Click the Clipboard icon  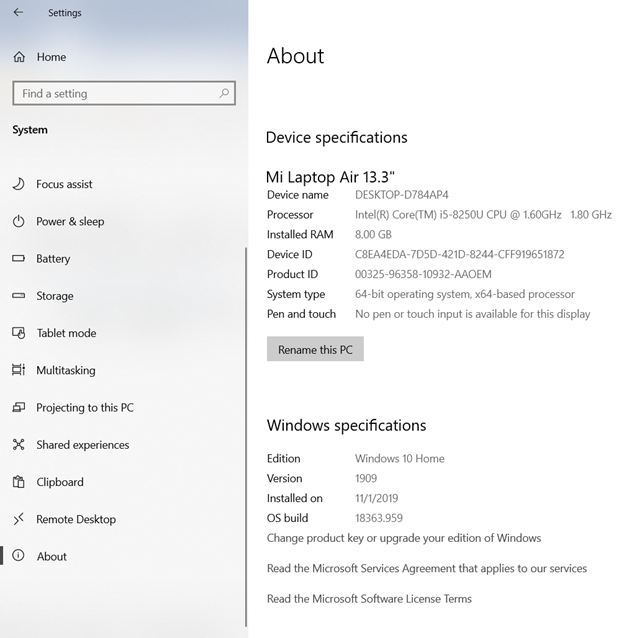pyautogui.click(x=18, y=482)
